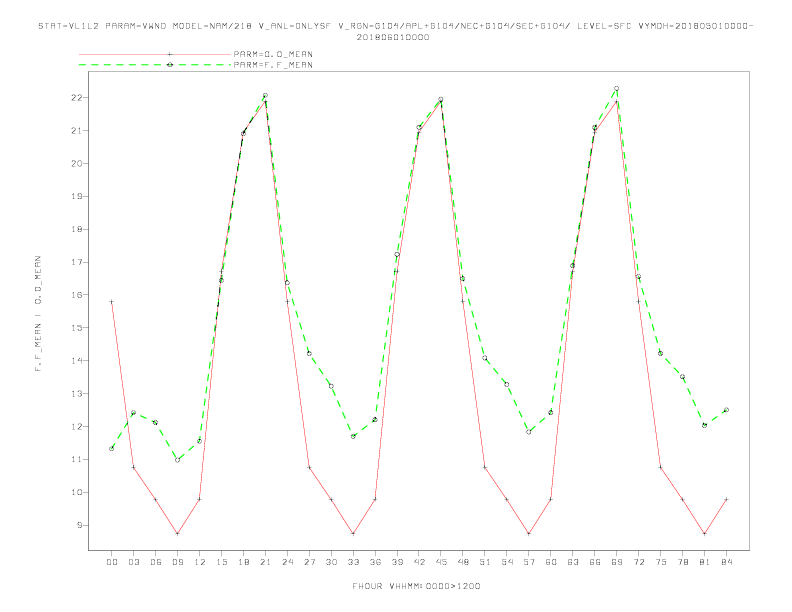The height and width of the screenshot is (612, 792).
Task: Click the x-axis tick label 21
Action: (x=265, y=562)
